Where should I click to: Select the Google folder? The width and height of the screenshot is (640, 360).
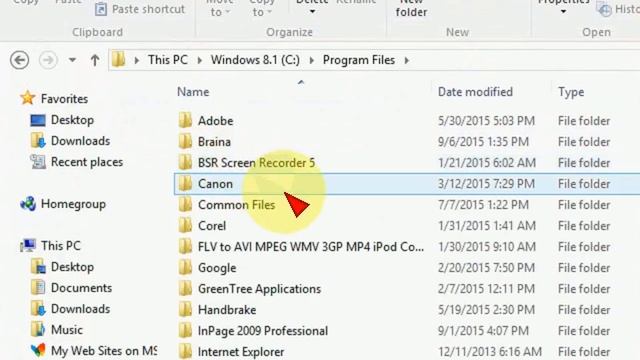coord(217,268)
